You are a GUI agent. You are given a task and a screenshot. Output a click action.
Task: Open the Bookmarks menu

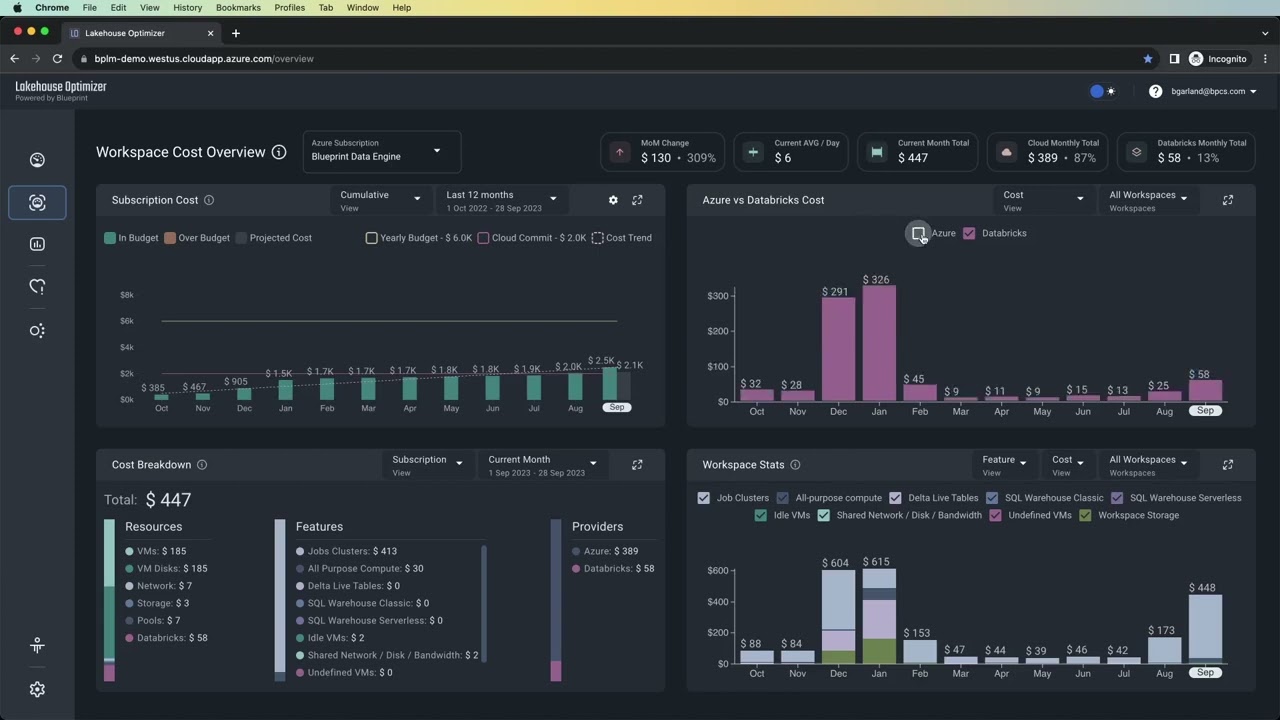click(238, 7)
